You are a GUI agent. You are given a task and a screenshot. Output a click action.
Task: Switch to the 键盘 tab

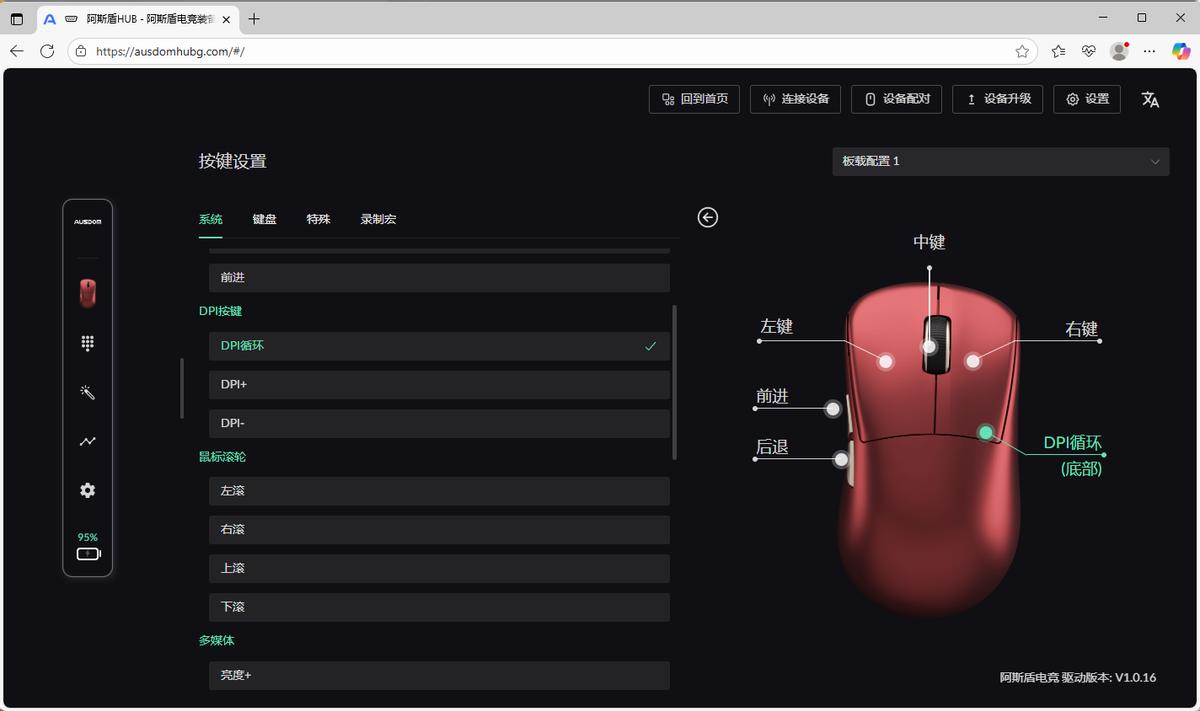click(x=264, y=219)
